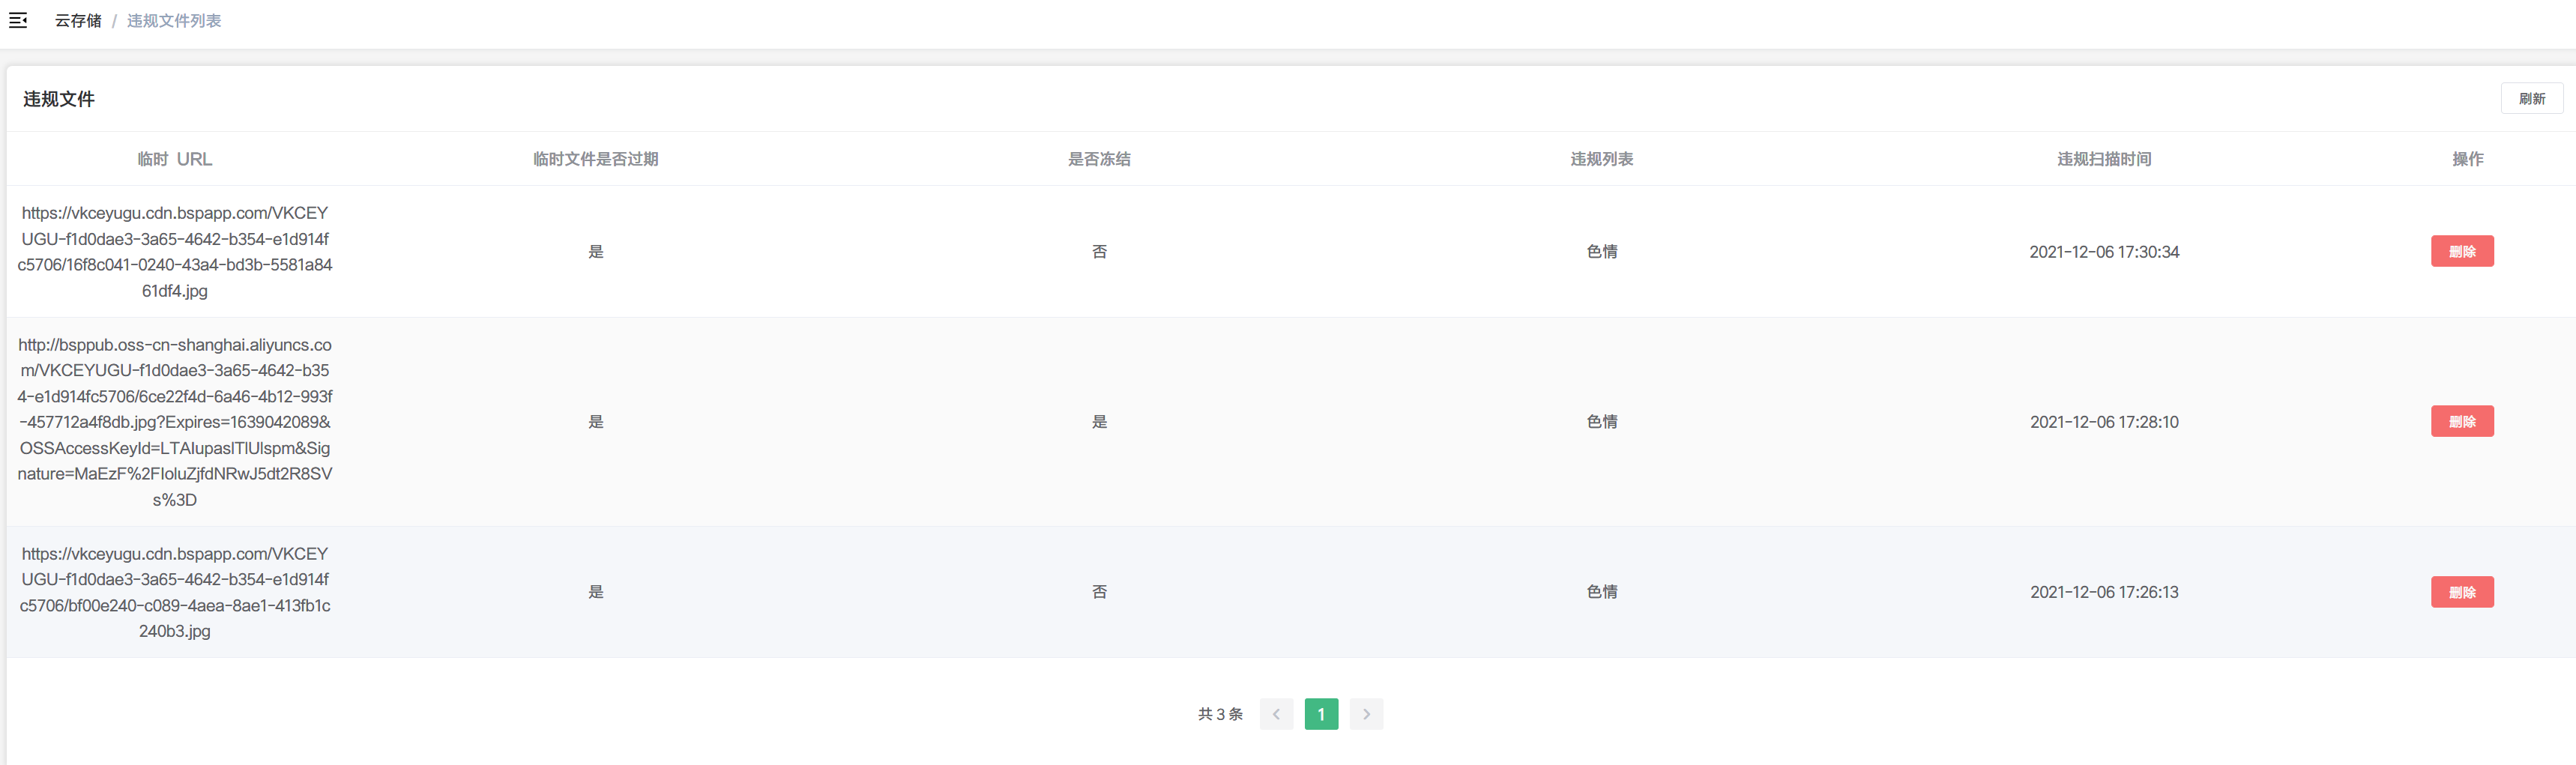
Task: Click the 临时文件是否过期 column header
Action: [596, 159]
